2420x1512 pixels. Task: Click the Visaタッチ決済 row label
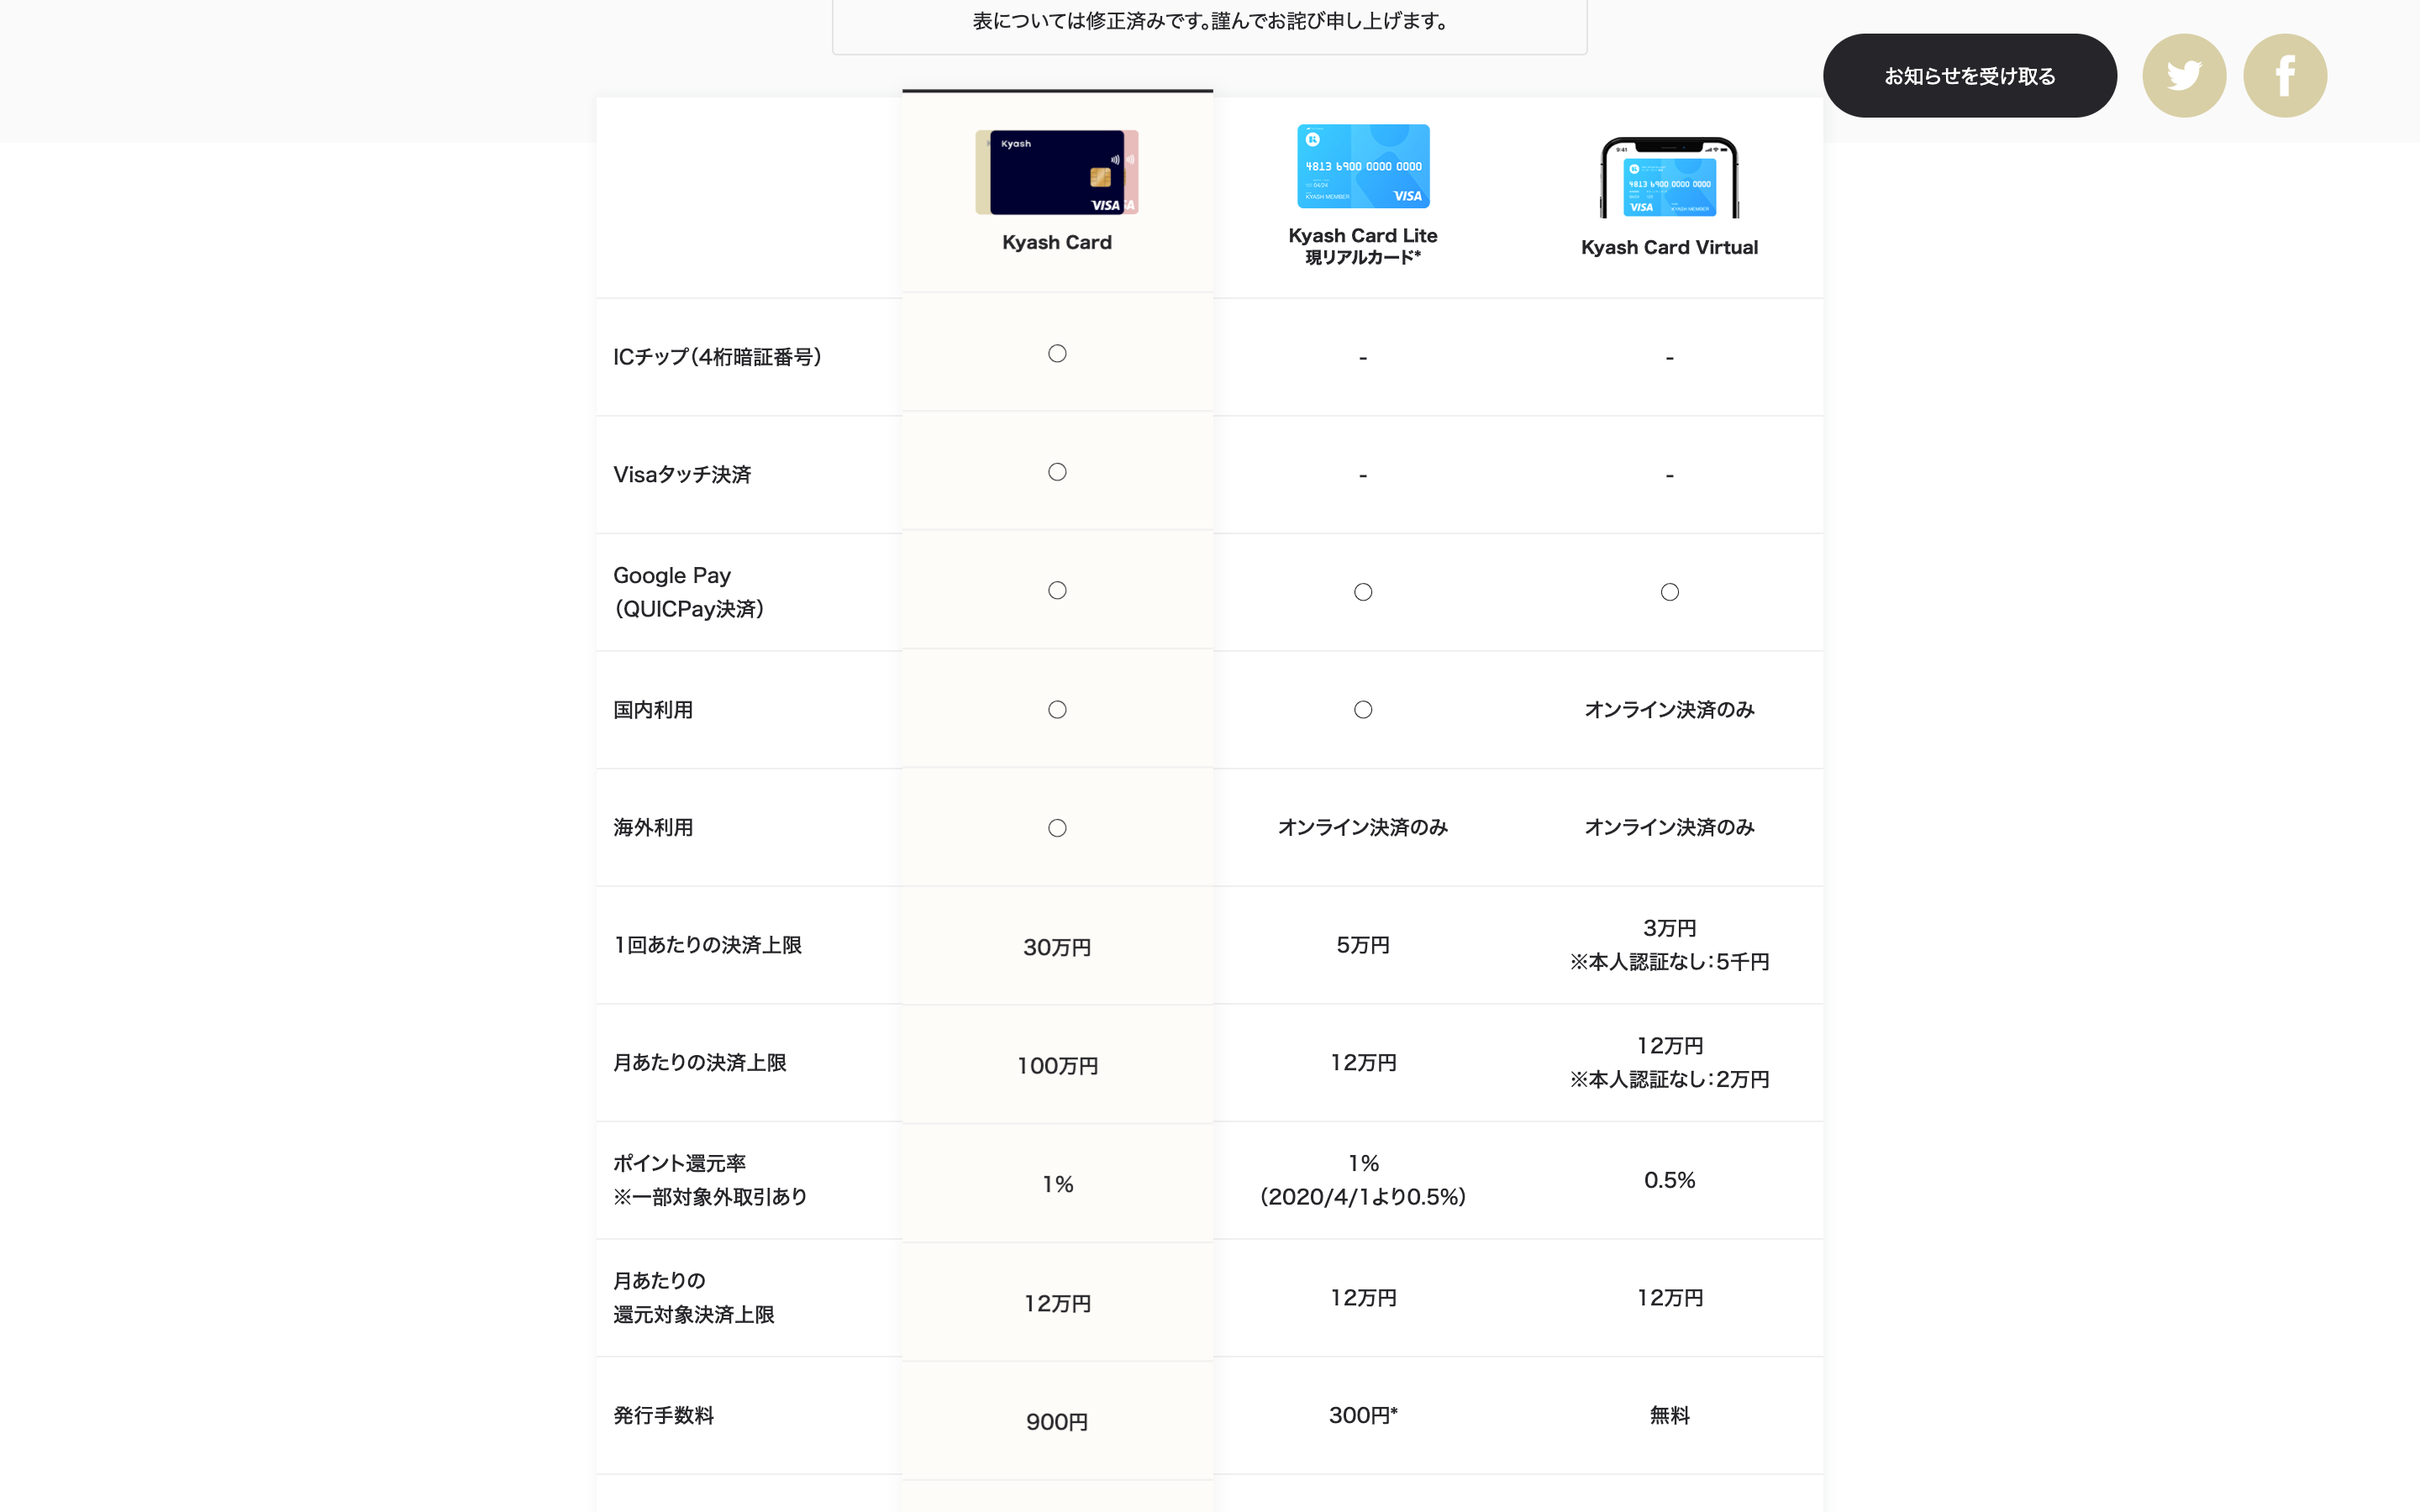click(x=682, y=475)
